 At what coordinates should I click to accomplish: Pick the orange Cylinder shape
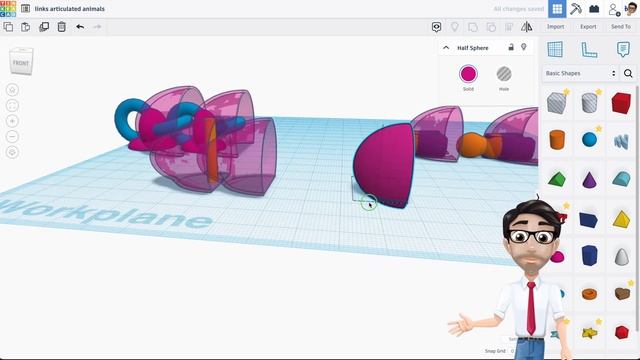557,140
